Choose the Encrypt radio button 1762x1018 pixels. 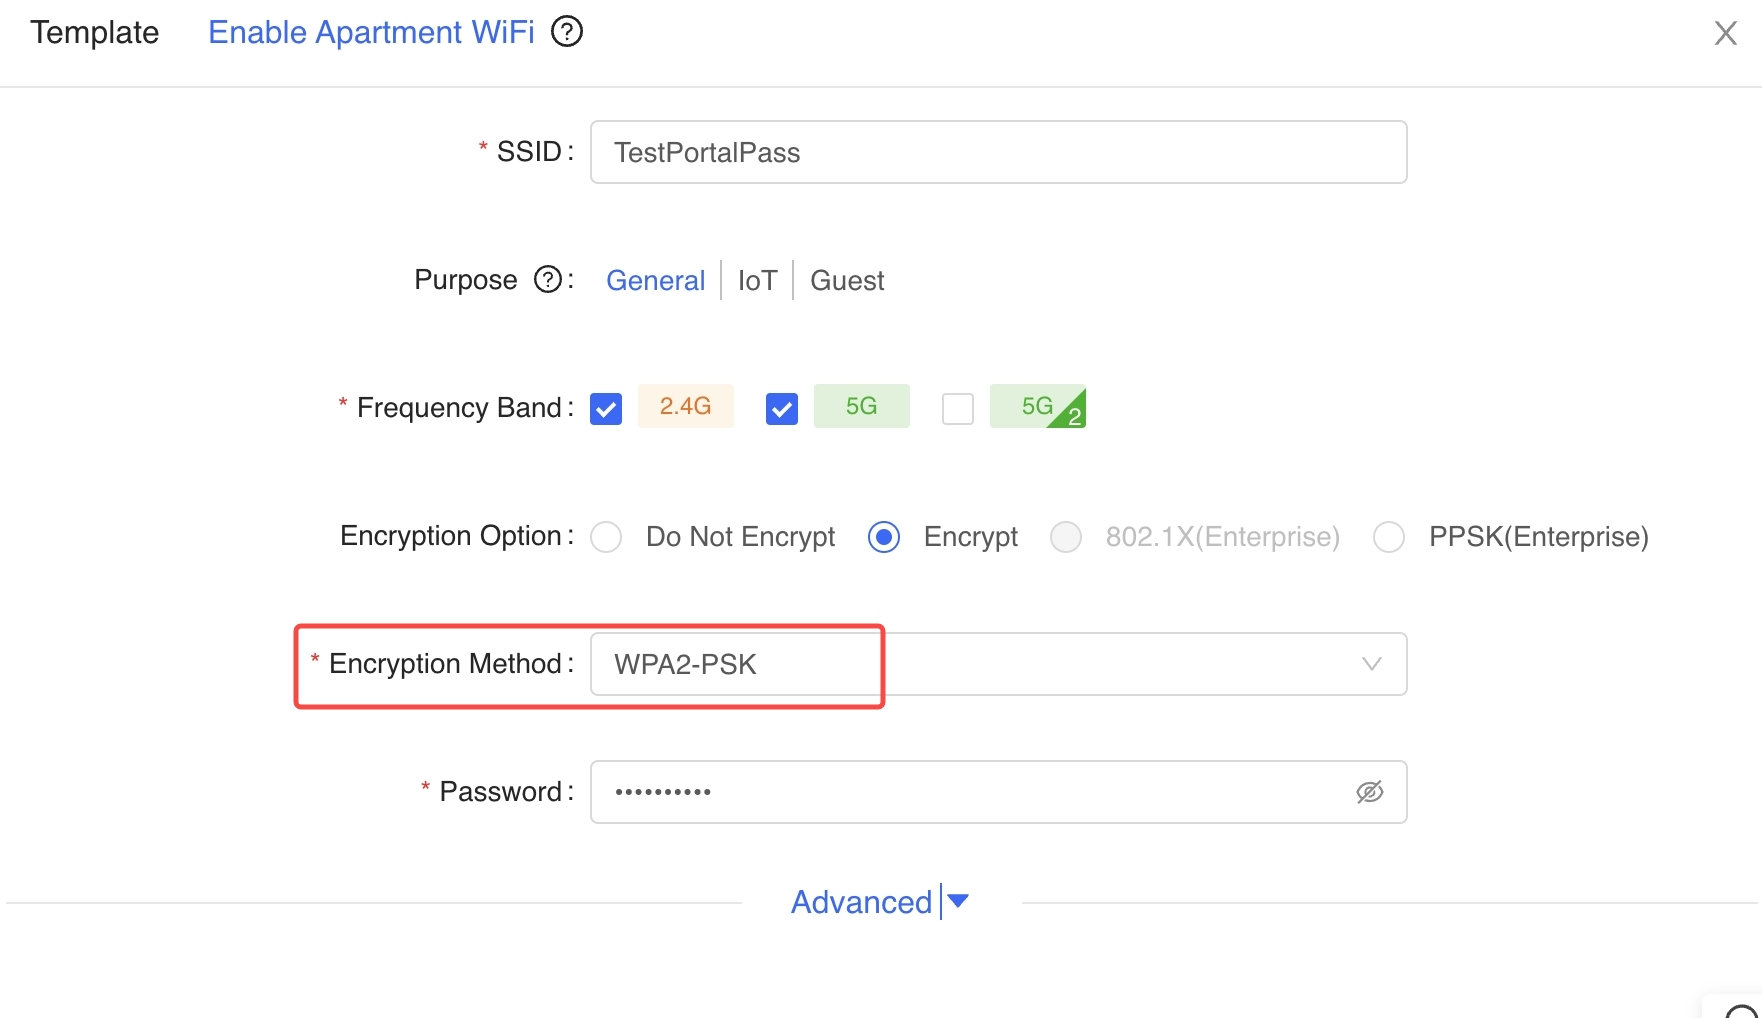tap(884, 537)
